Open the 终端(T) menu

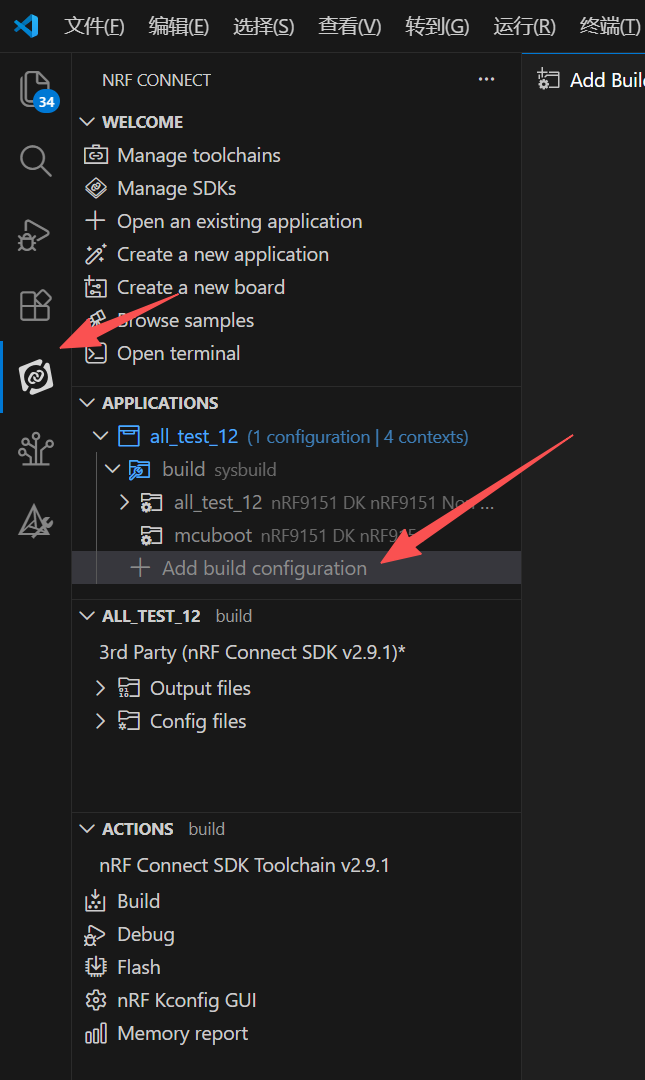[x=611, y=26]
